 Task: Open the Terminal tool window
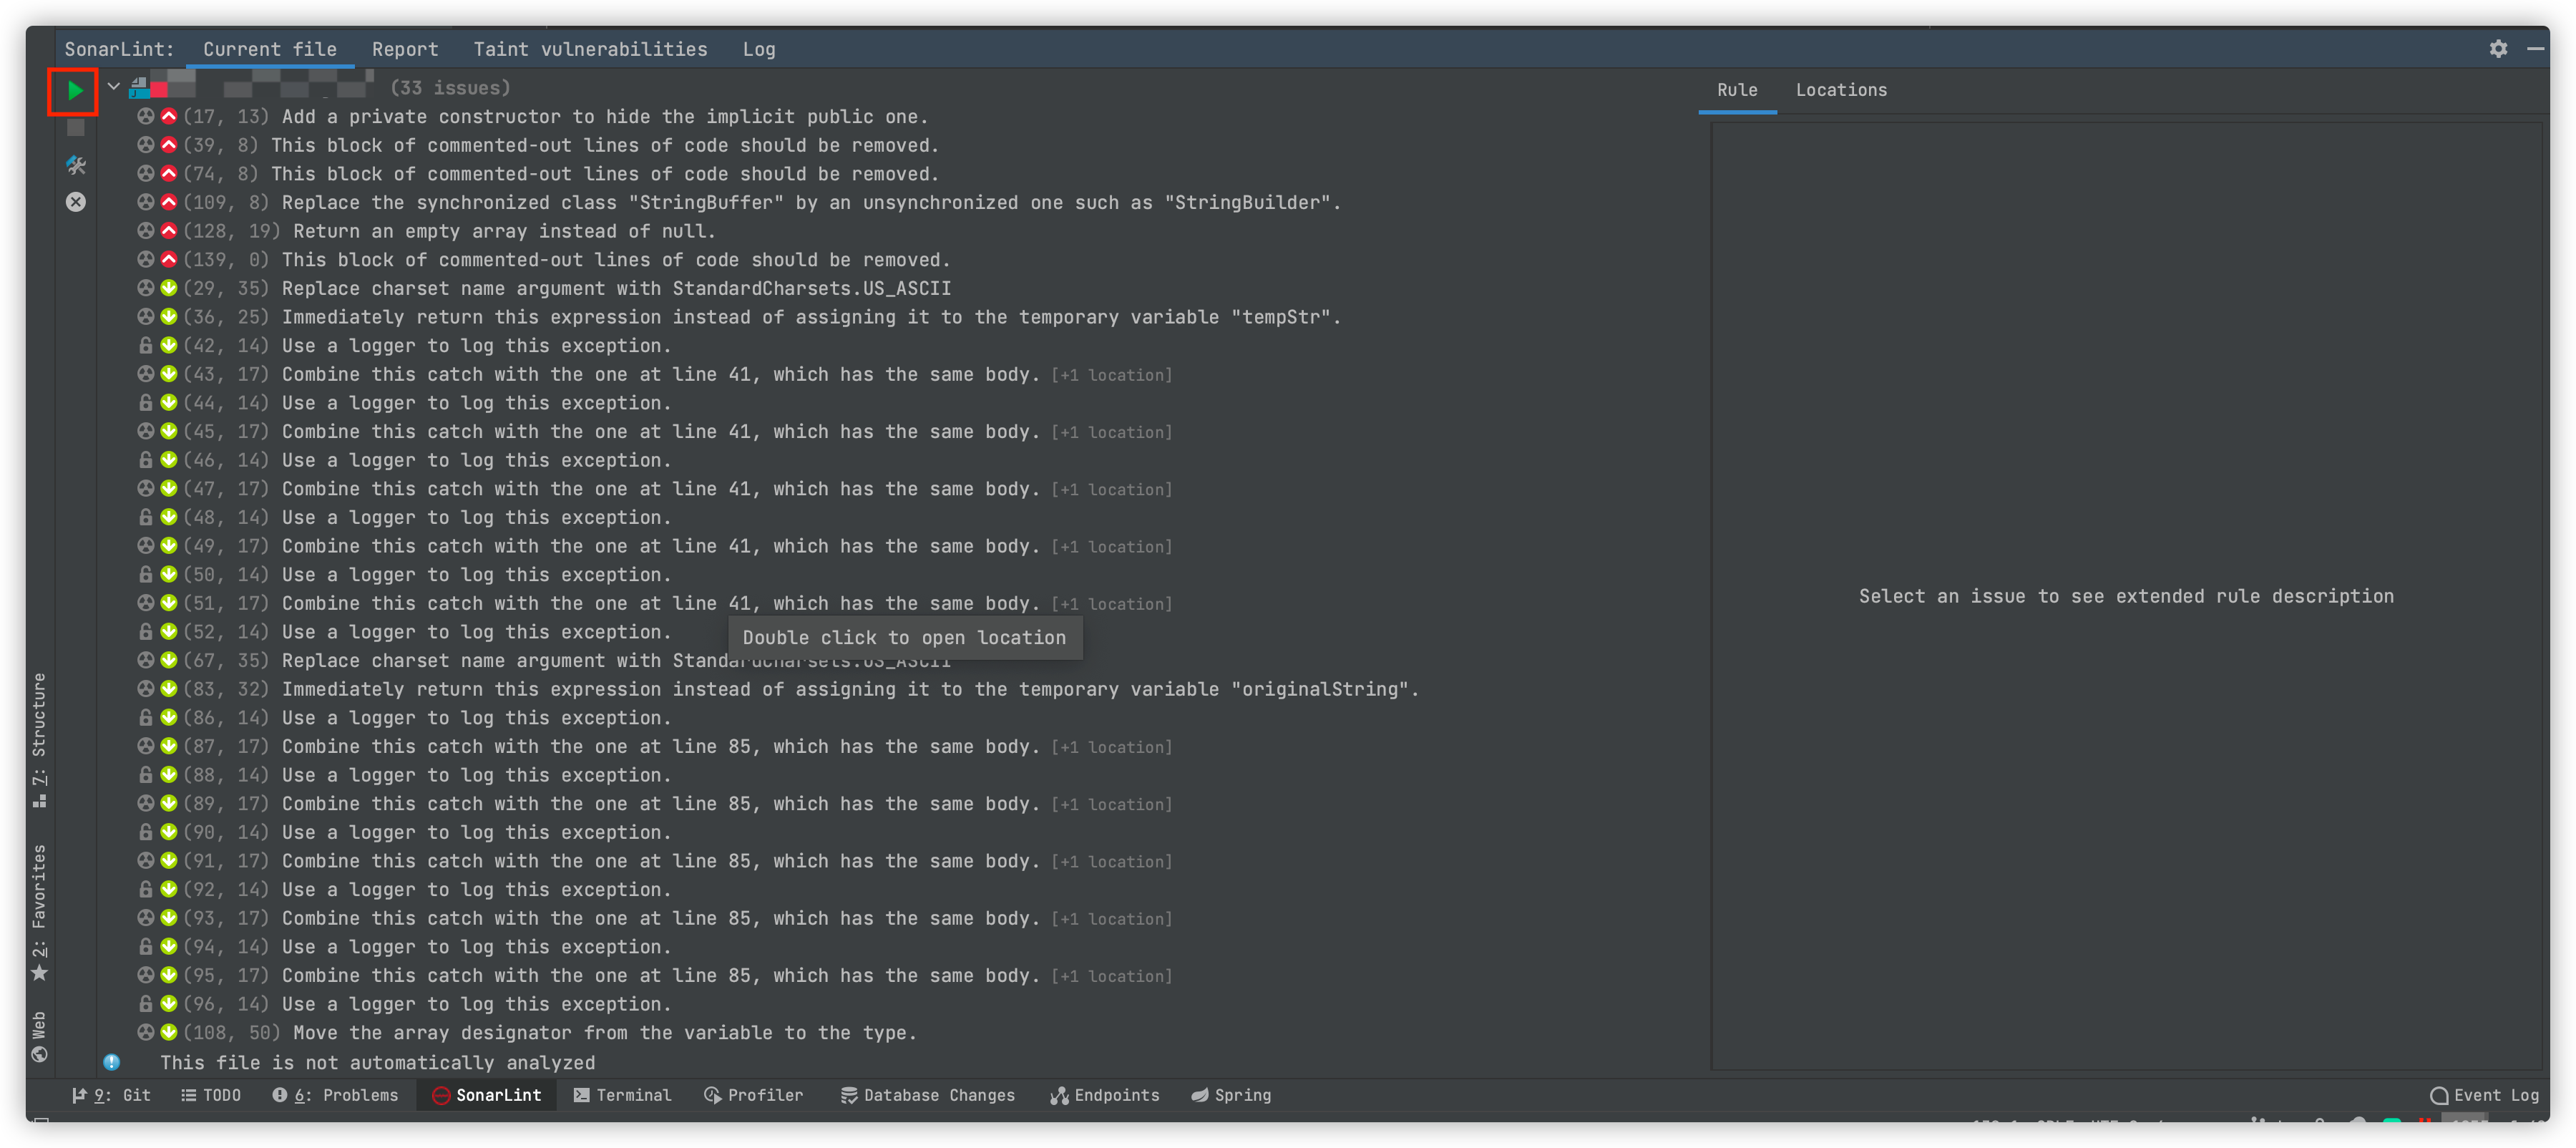coord(622,1095)
